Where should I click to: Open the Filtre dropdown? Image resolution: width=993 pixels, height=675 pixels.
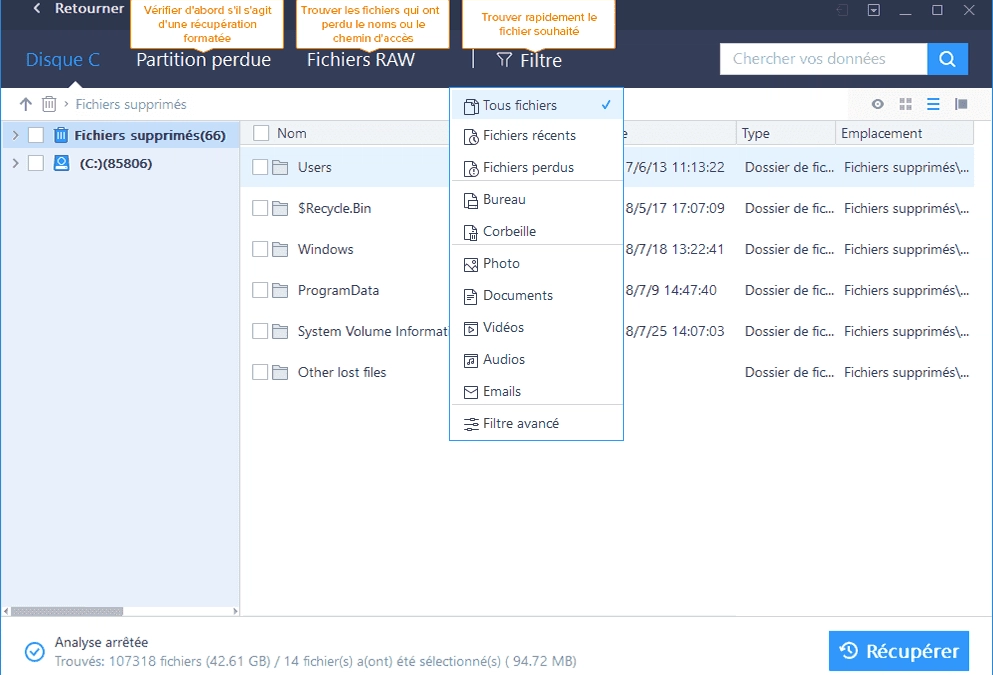point(530,60)
